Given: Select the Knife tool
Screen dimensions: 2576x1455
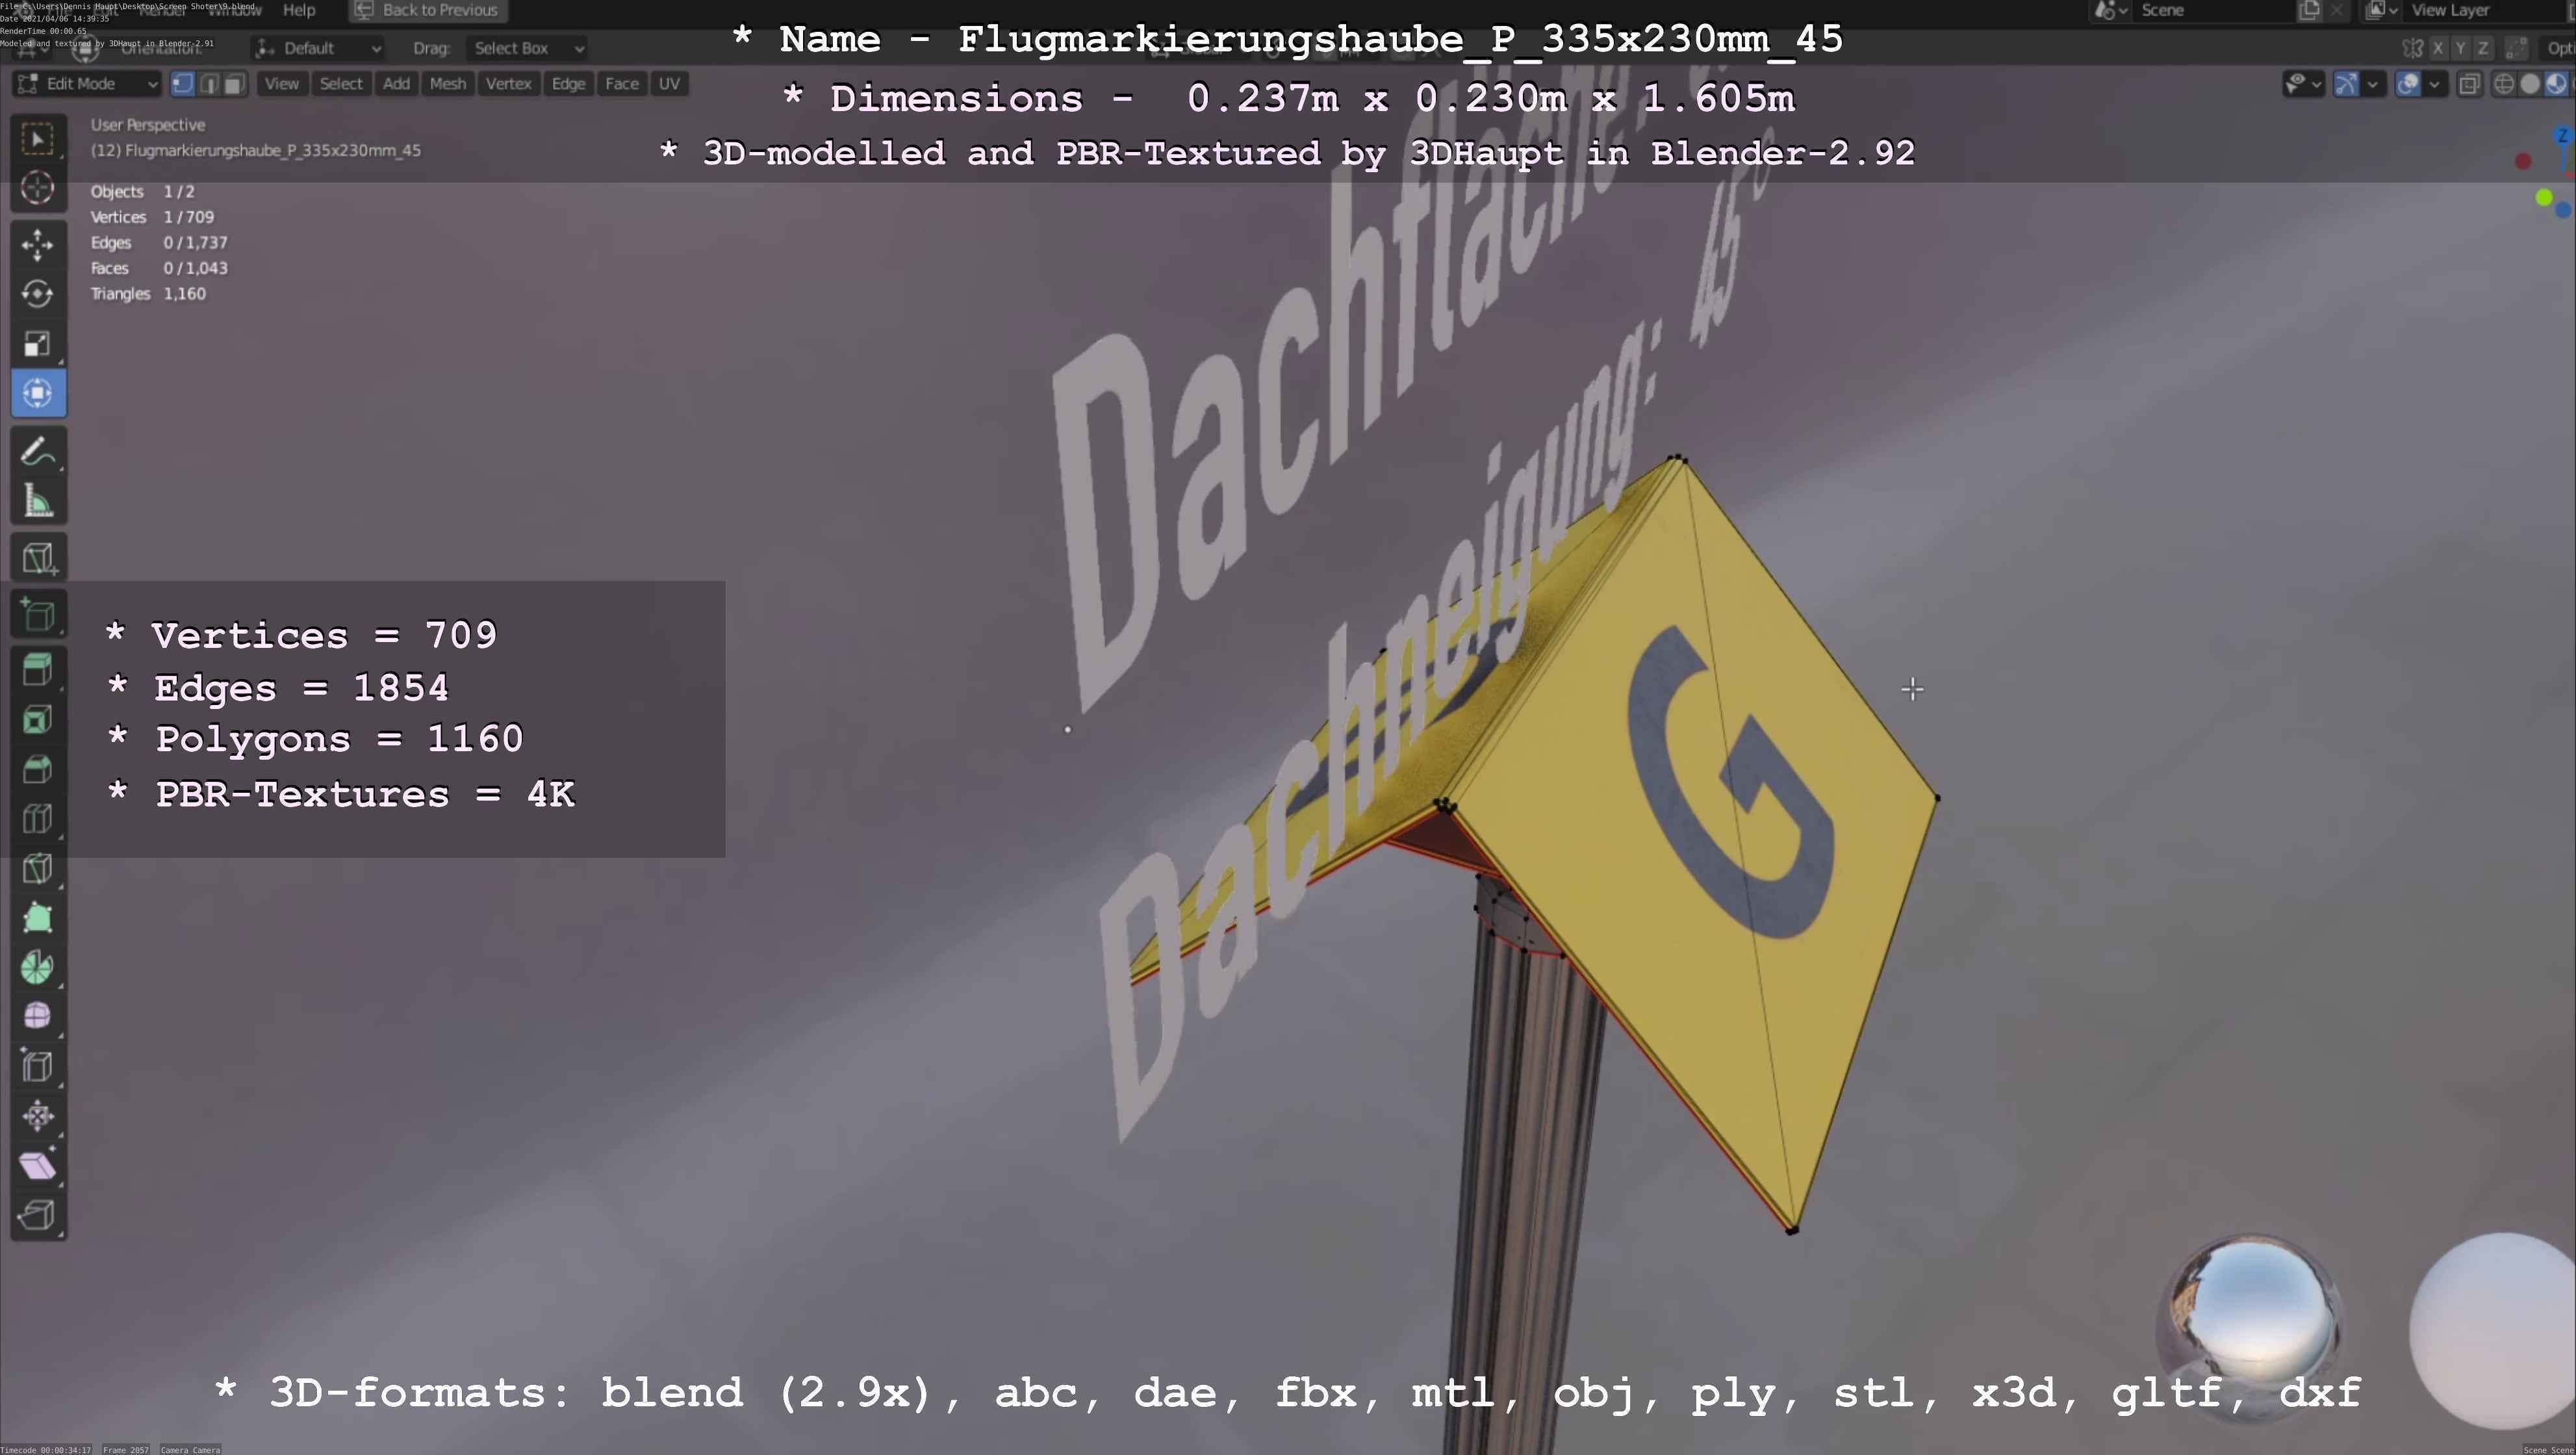Looking at the screenshot, I should [38, 868].
